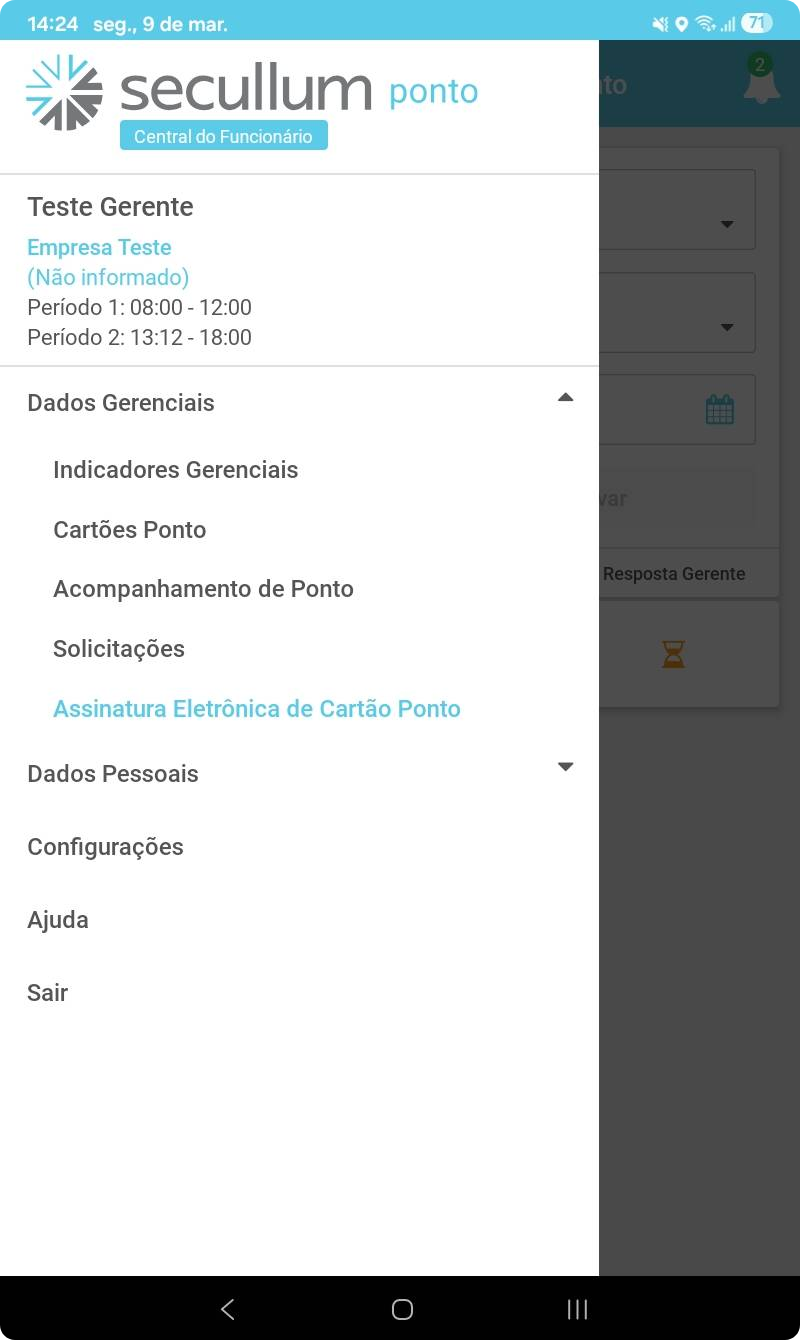This screenshot has height=1340, width=800.
Task: Tap the battery indicator in status bar
Action: click(x=757, y=23)
